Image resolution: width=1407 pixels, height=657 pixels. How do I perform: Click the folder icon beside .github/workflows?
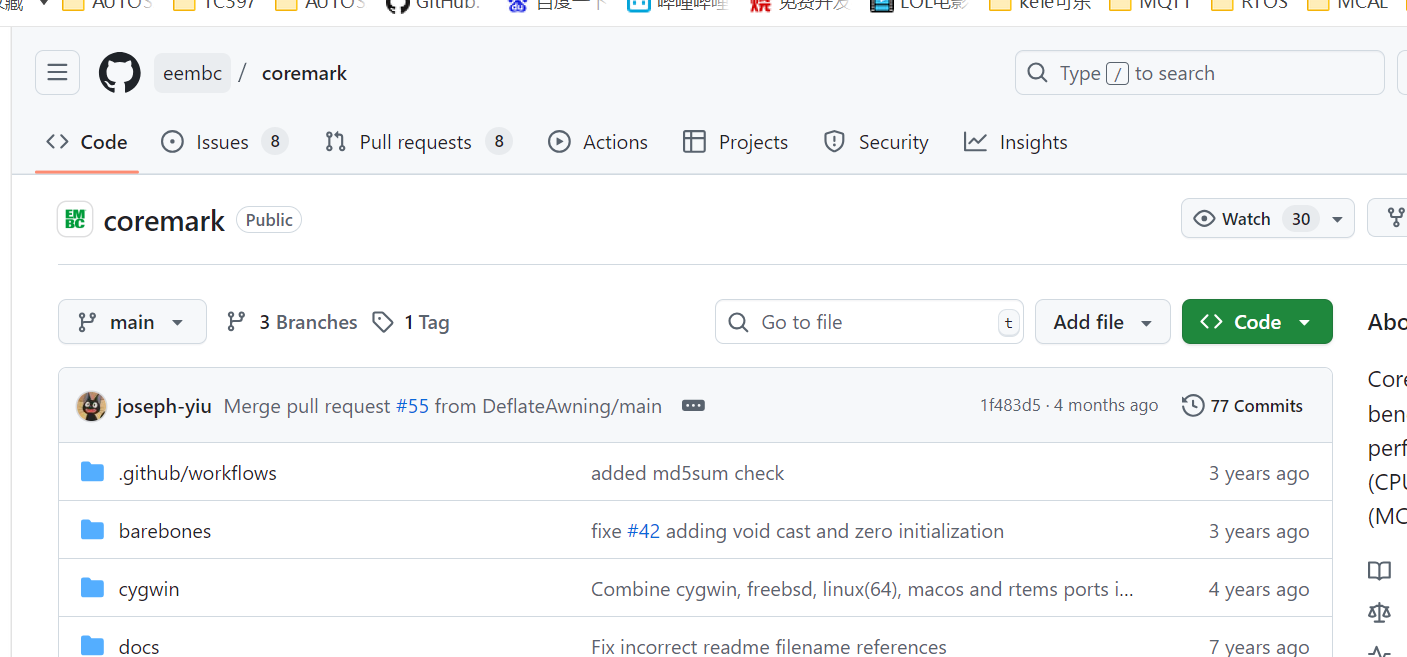[x=92, y=472]
